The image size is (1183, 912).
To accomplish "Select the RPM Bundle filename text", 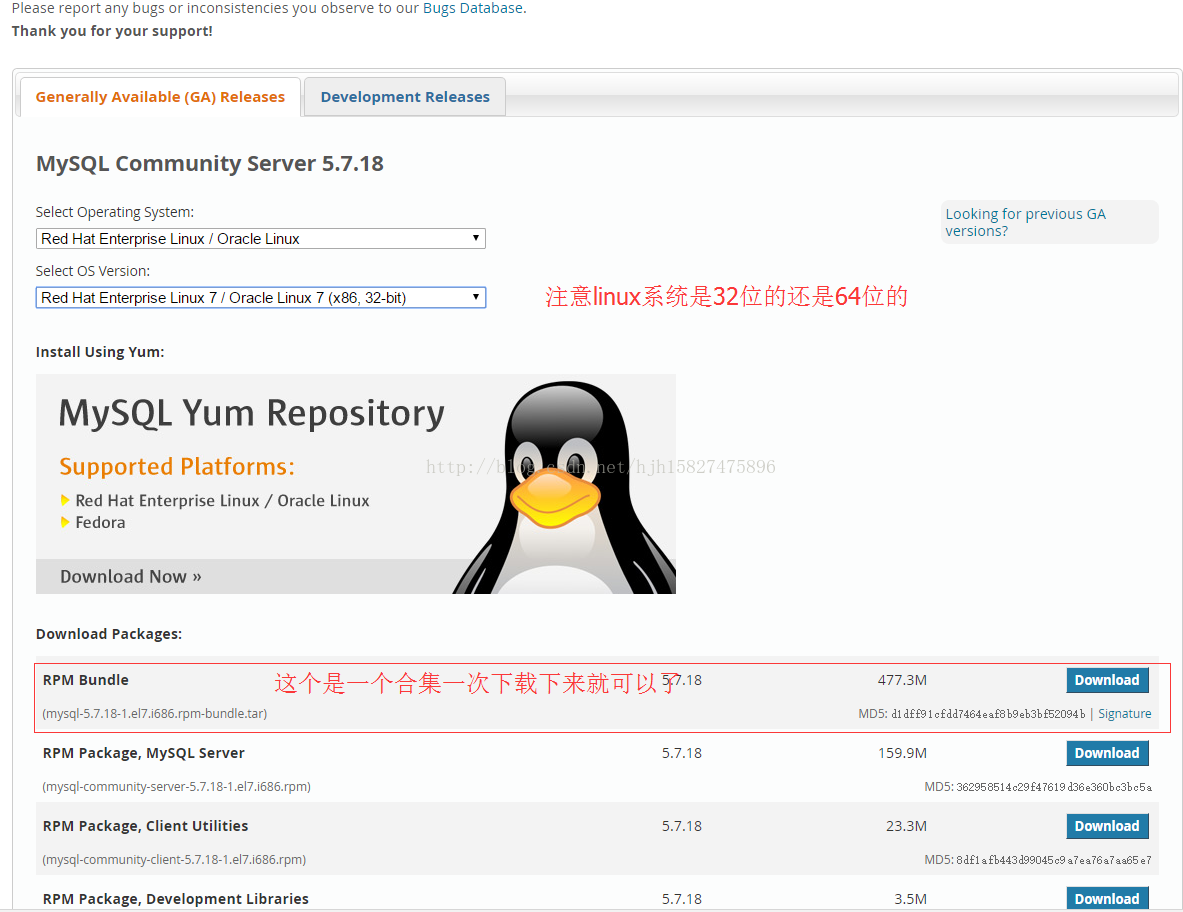I will [x=155, y=714].
